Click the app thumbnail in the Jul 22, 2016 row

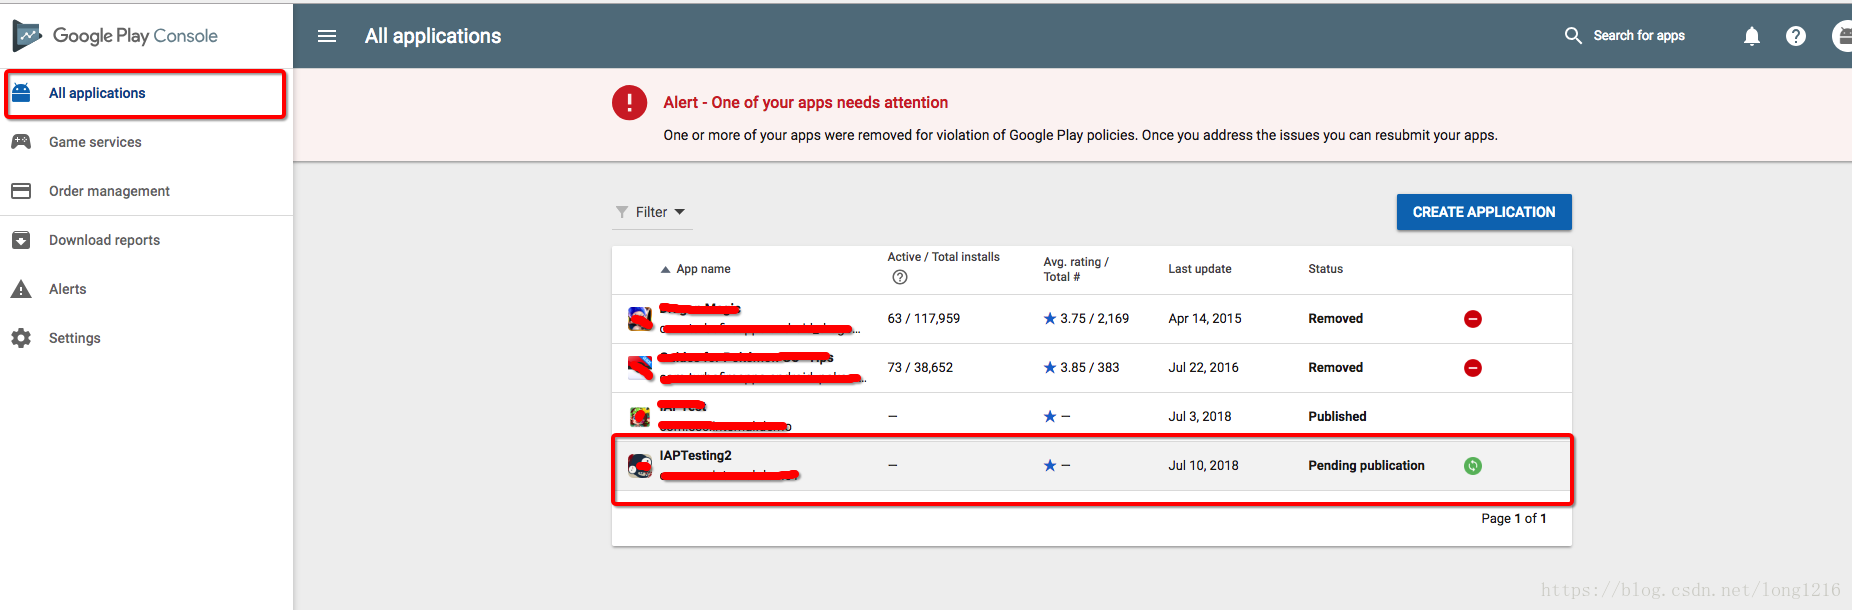[640, 368]
